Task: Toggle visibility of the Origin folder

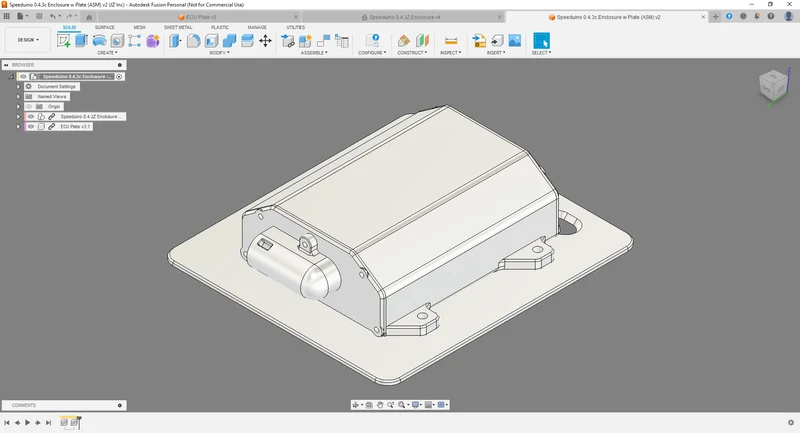Action: click(29, 107)
